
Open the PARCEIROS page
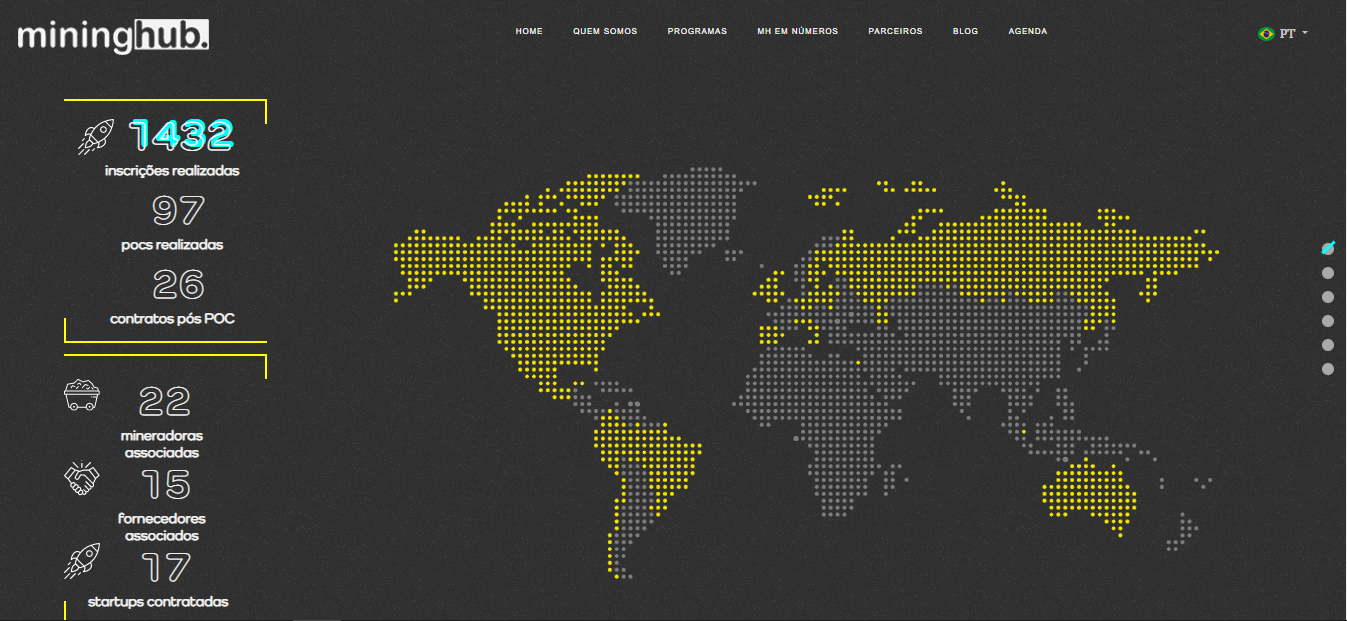895,31
